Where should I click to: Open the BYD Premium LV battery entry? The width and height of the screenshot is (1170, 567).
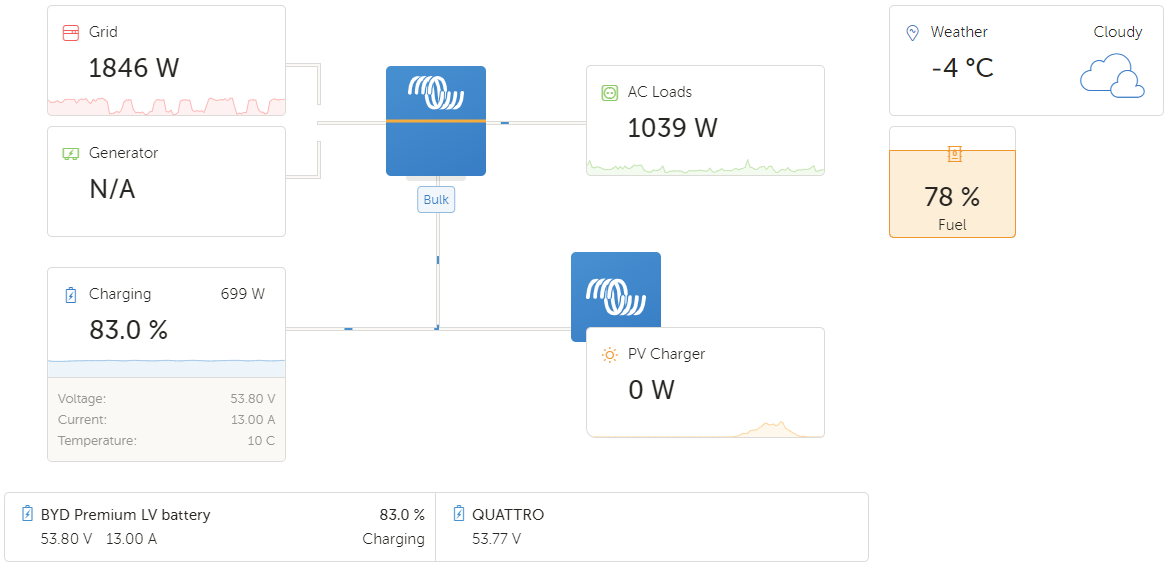(x=220, y=527)
